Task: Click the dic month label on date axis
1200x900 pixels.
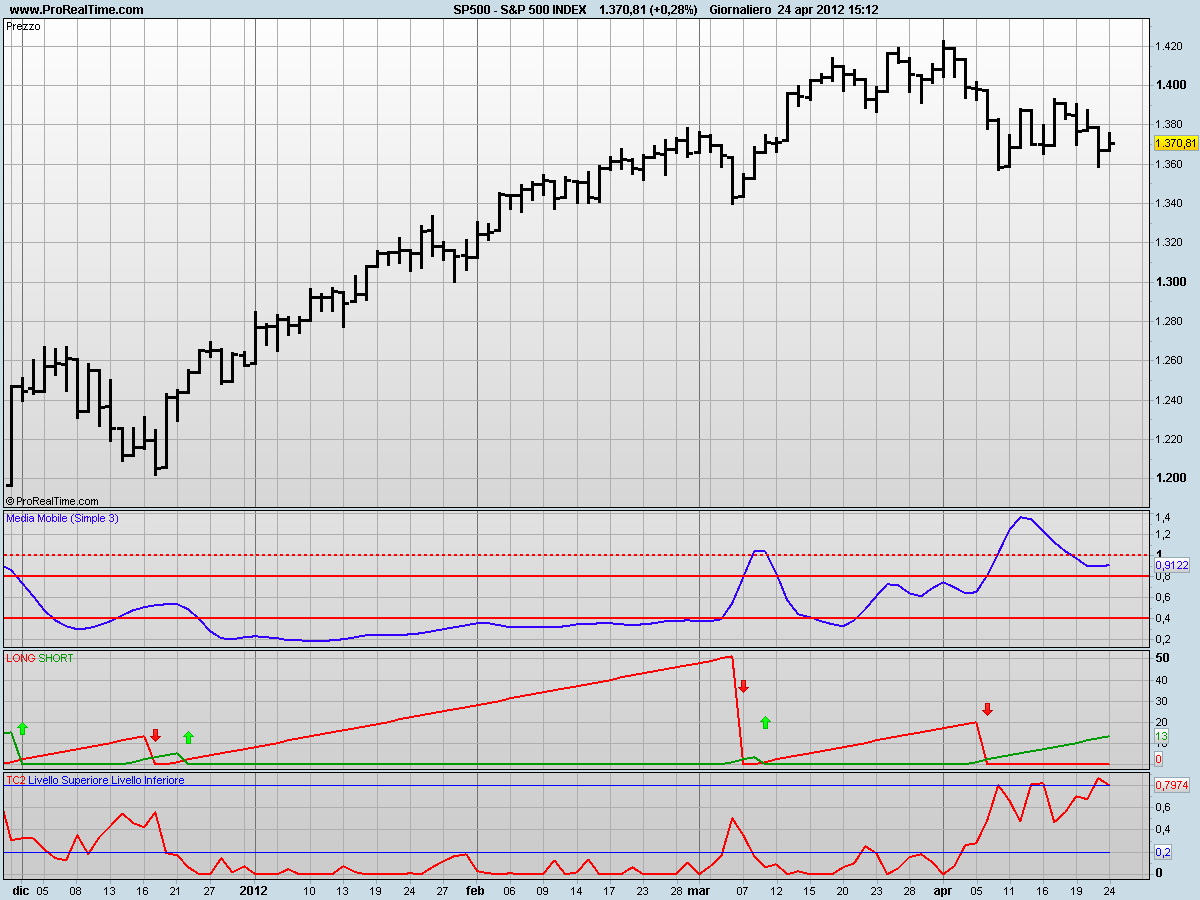Action: (x=19, y=889)
